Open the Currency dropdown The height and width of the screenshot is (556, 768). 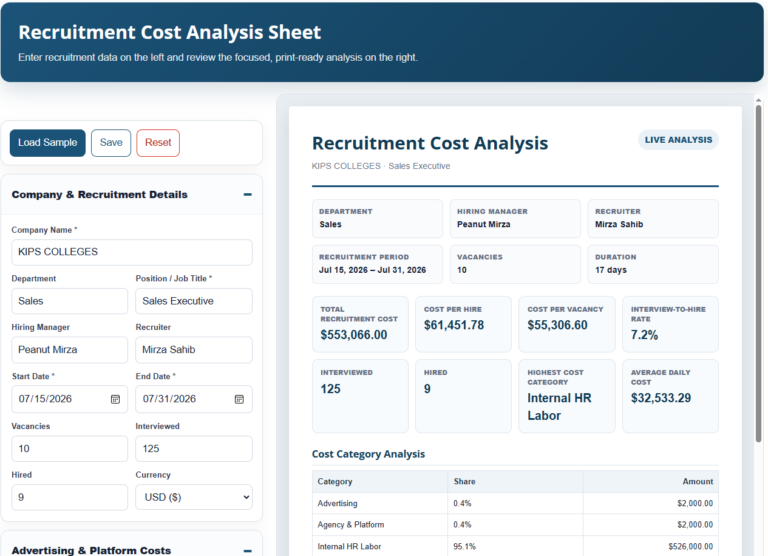point(194,497)
